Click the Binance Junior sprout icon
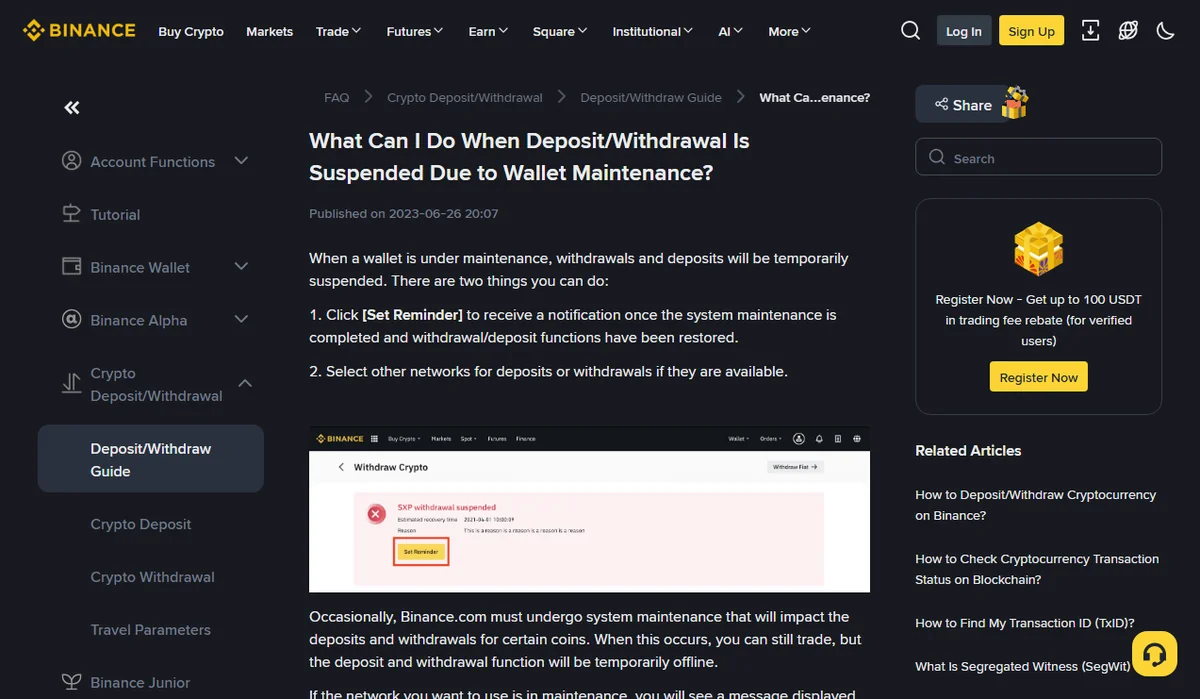1200x699 pixels. pos(71,682)
